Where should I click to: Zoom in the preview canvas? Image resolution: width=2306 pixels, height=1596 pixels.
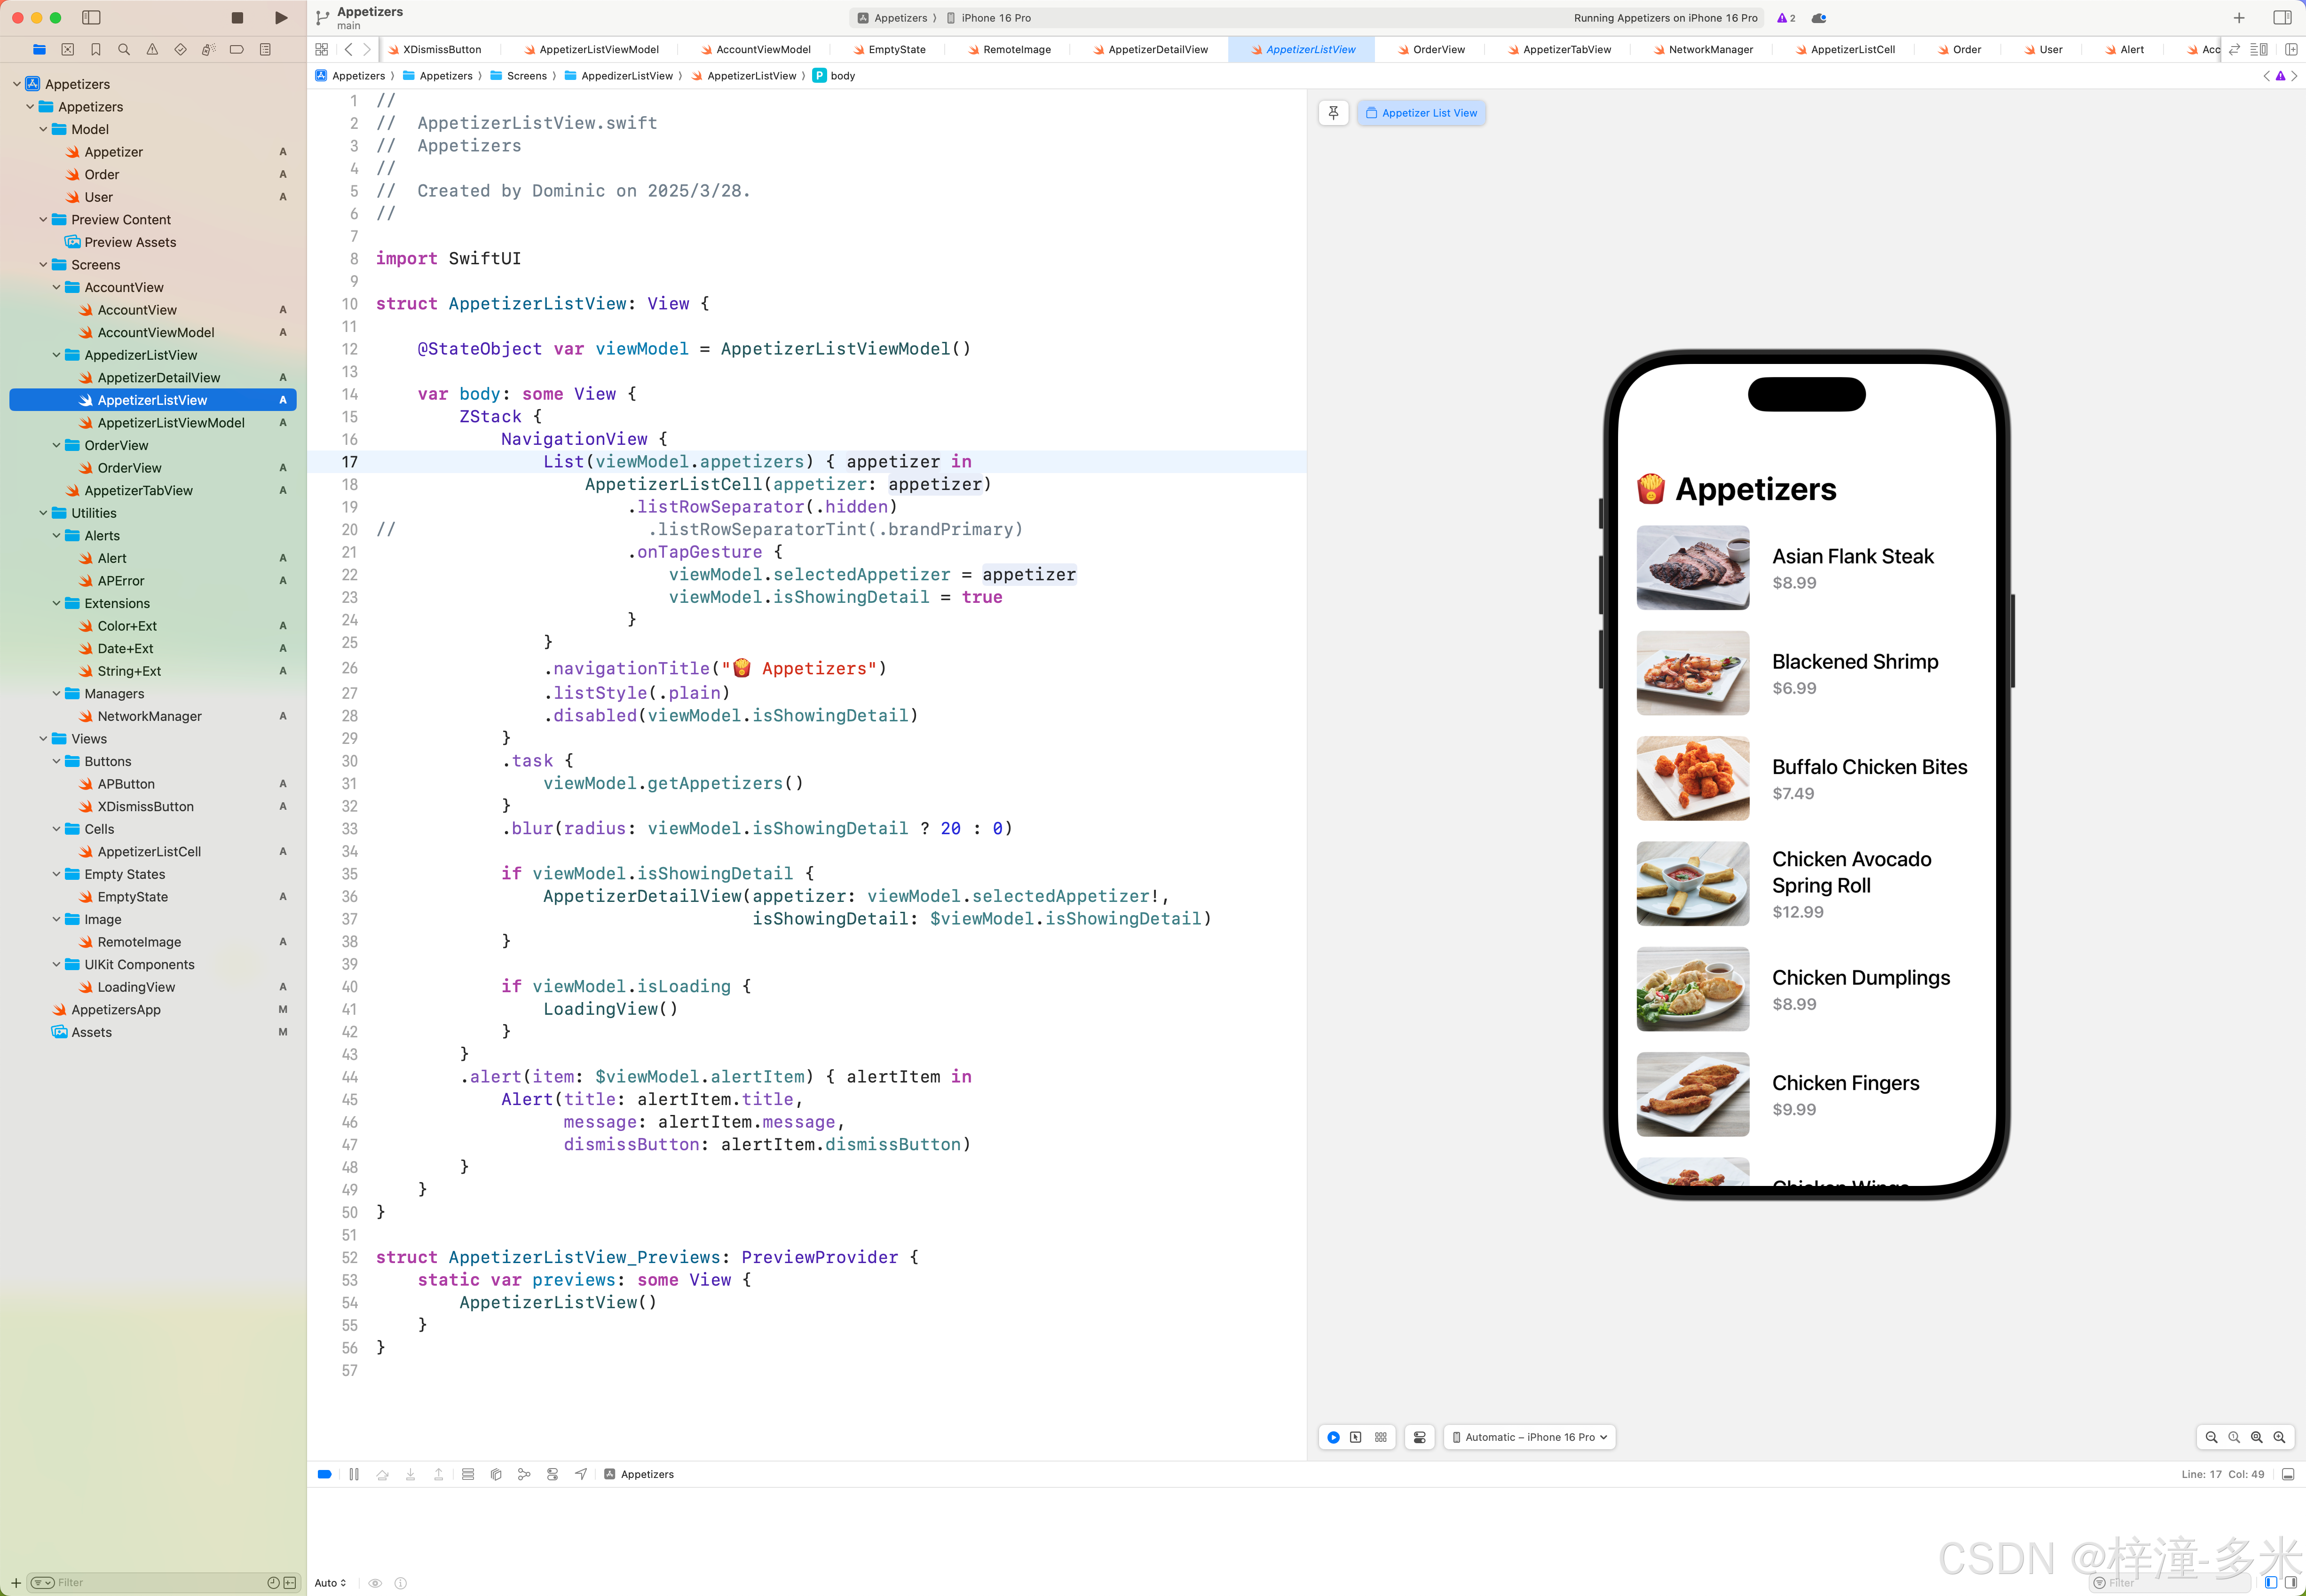(2279, 1437)
